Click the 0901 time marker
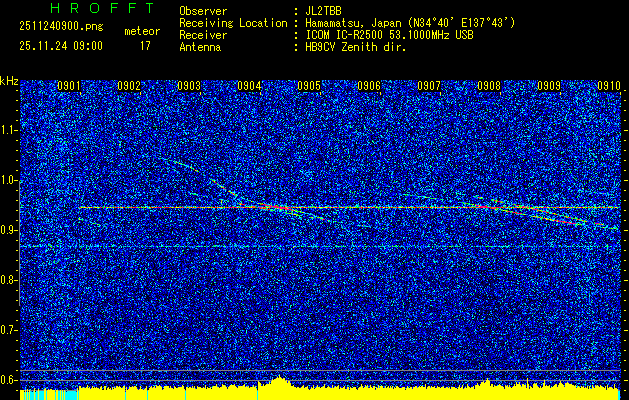 (69, 86)
